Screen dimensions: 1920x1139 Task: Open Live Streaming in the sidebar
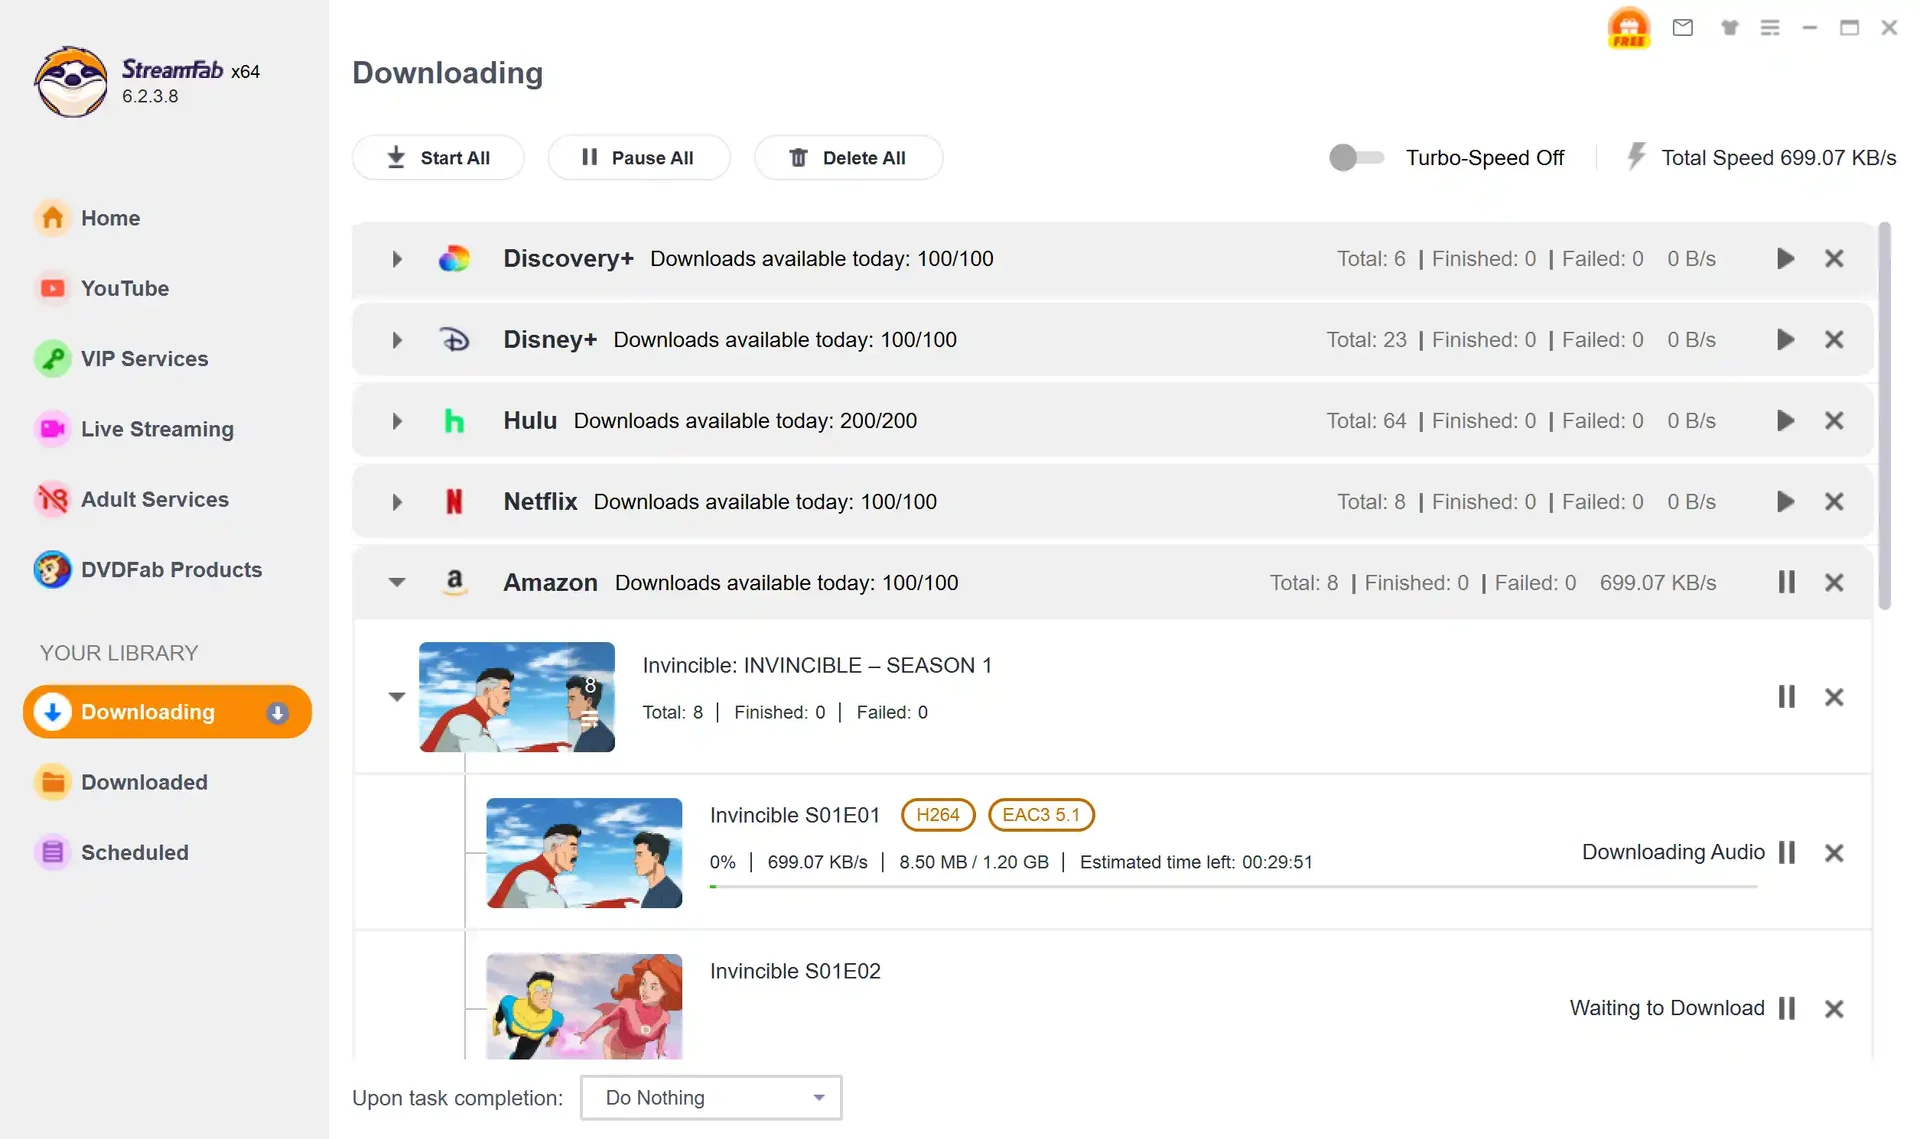pyautogui.click(x=134, y=429)
